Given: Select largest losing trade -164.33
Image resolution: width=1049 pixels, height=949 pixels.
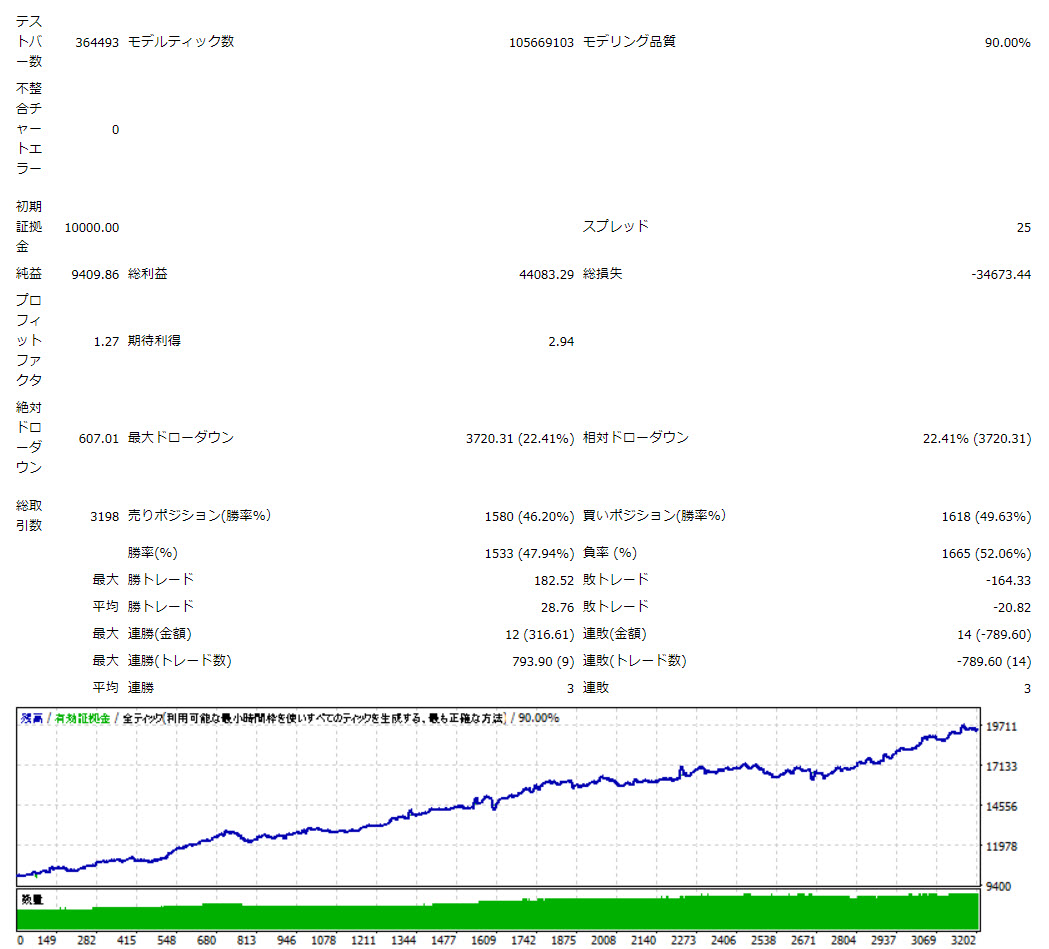Looking at the screenshot, I should (x=1008, y=581).
